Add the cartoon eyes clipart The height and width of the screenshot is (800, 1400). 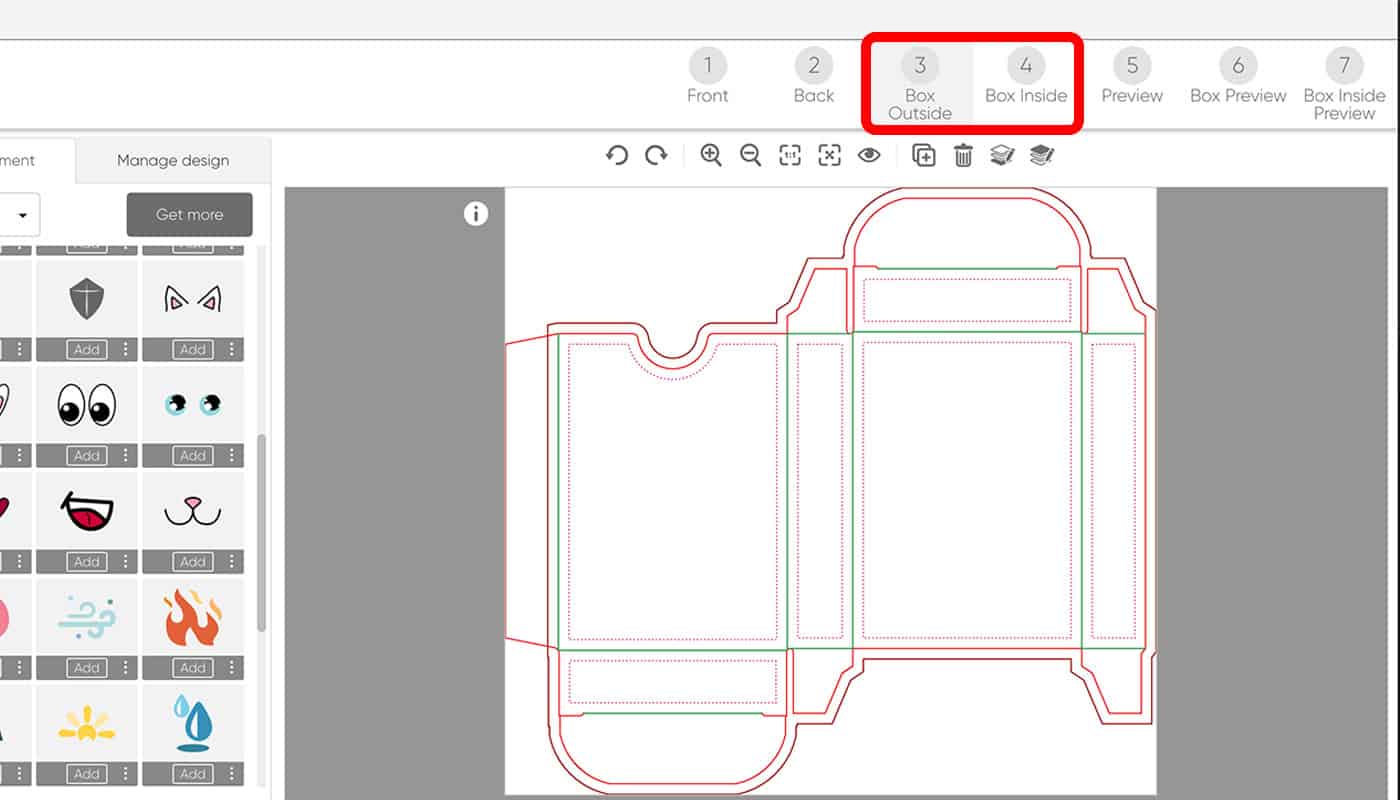87,455
